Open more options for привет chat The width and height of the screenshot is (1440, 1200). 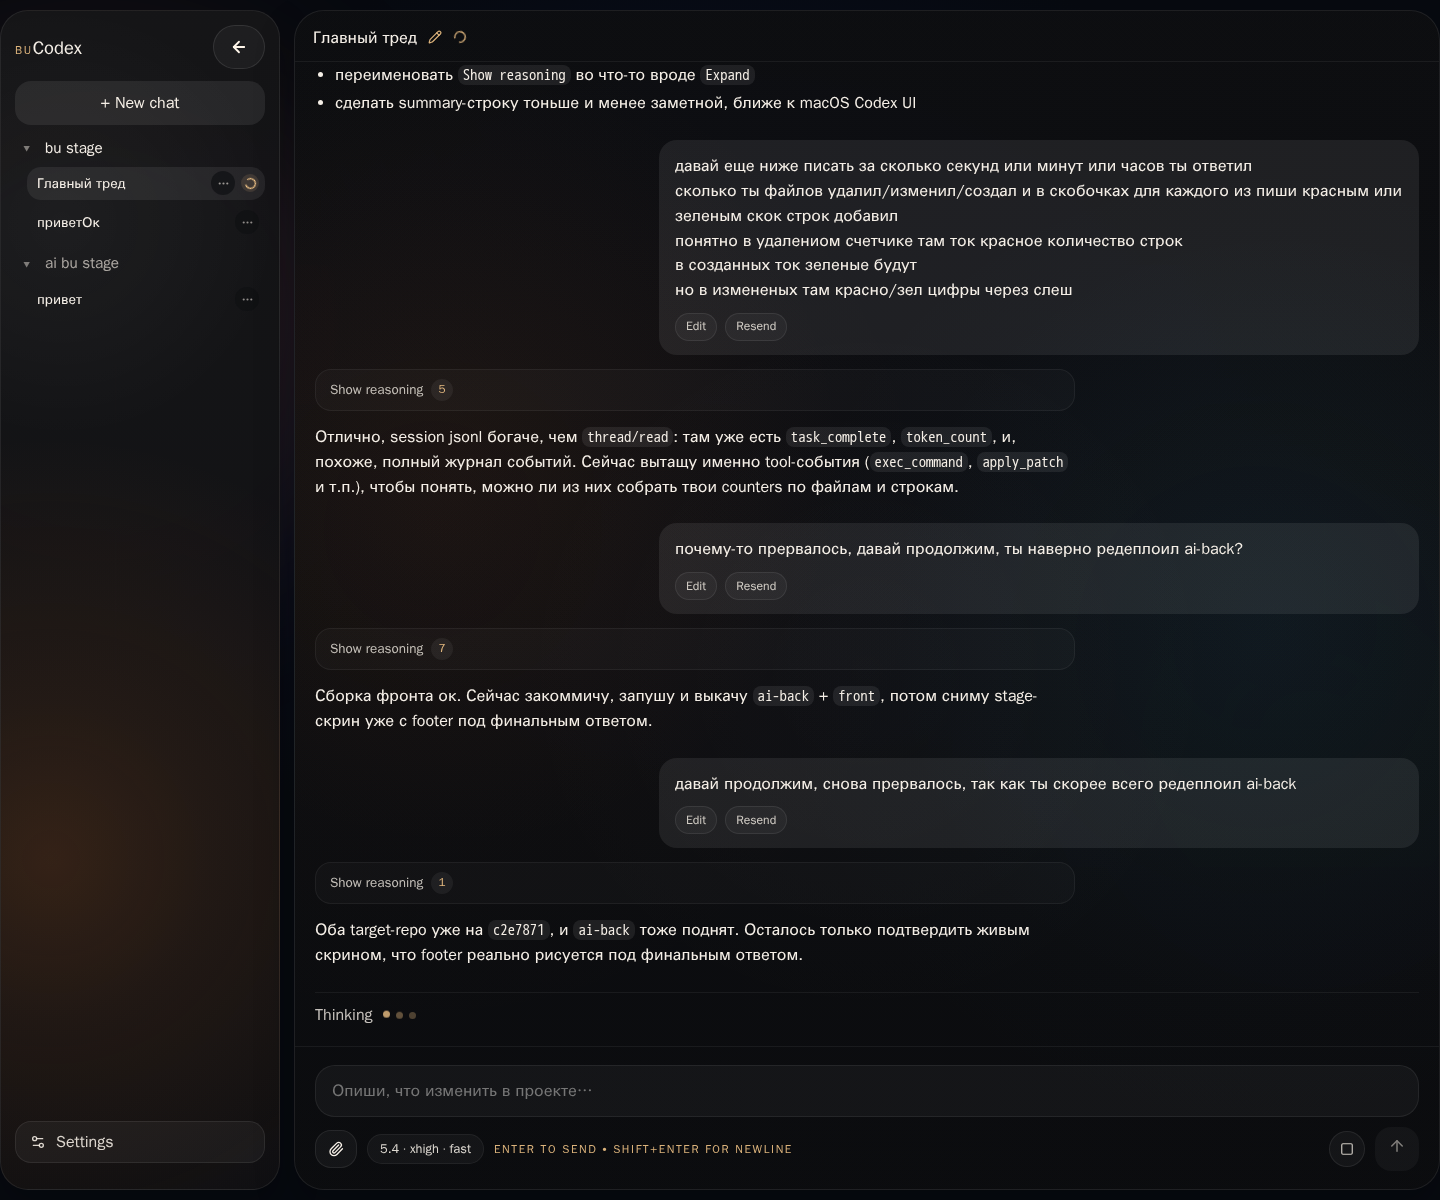[247, 300]
